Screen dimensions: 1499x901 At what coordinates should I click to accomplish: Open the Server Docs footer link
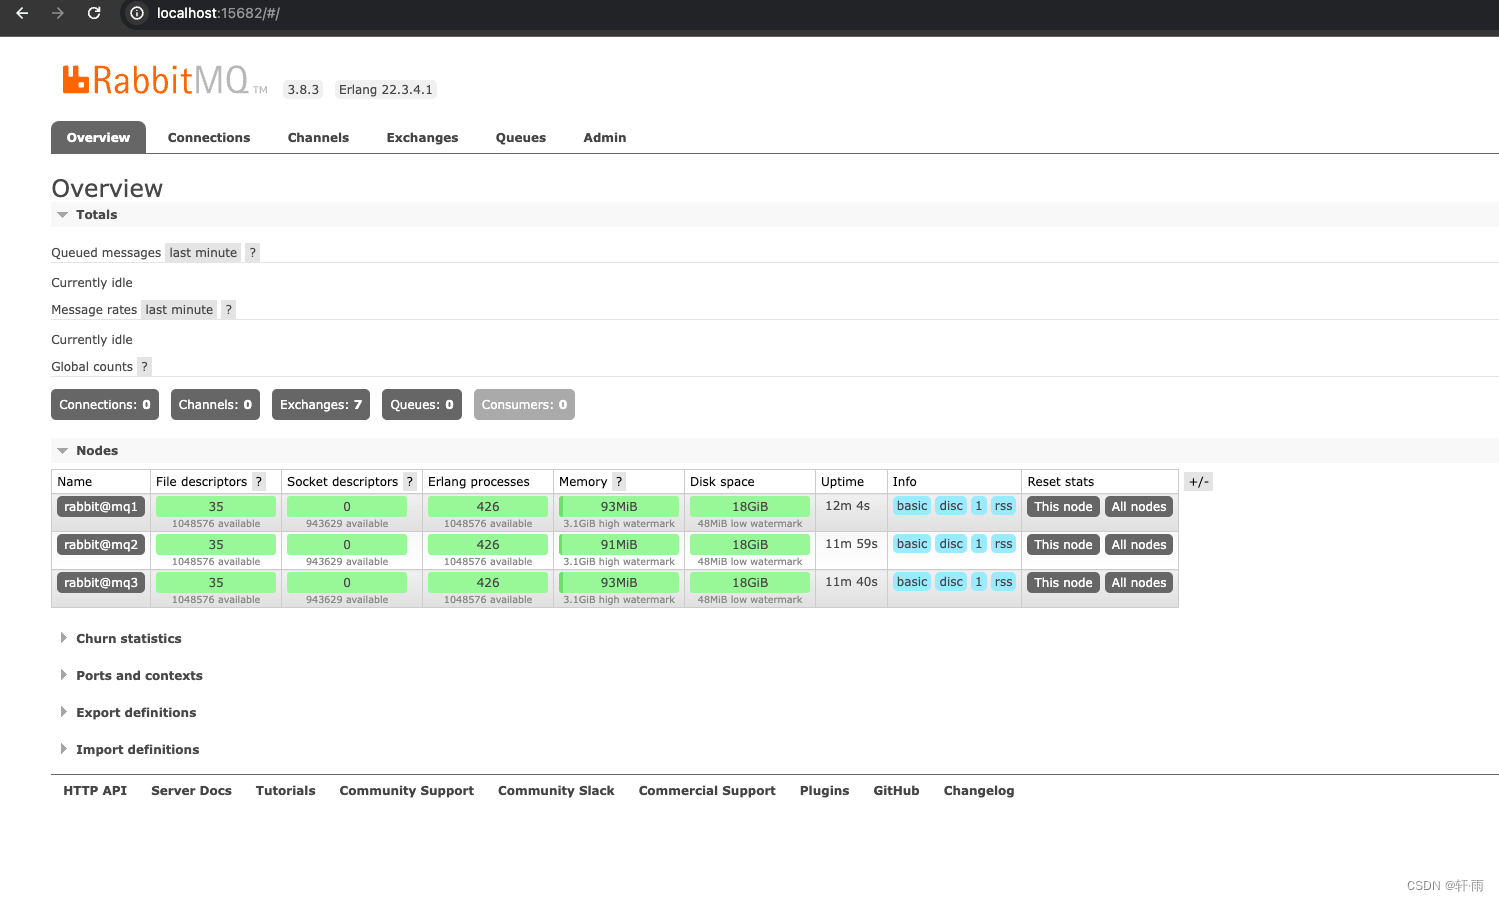coord(191,791)
